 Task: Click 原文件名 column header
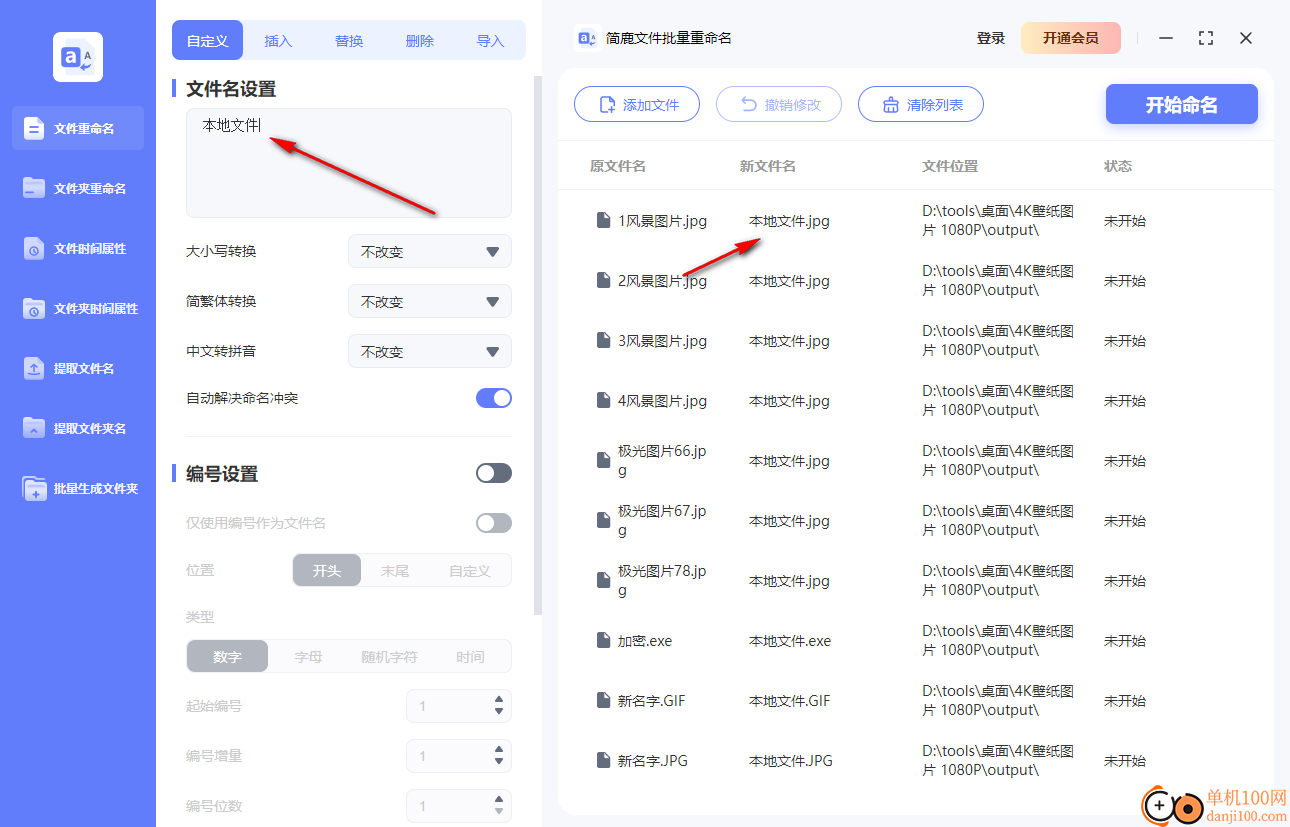pos(618,166)
